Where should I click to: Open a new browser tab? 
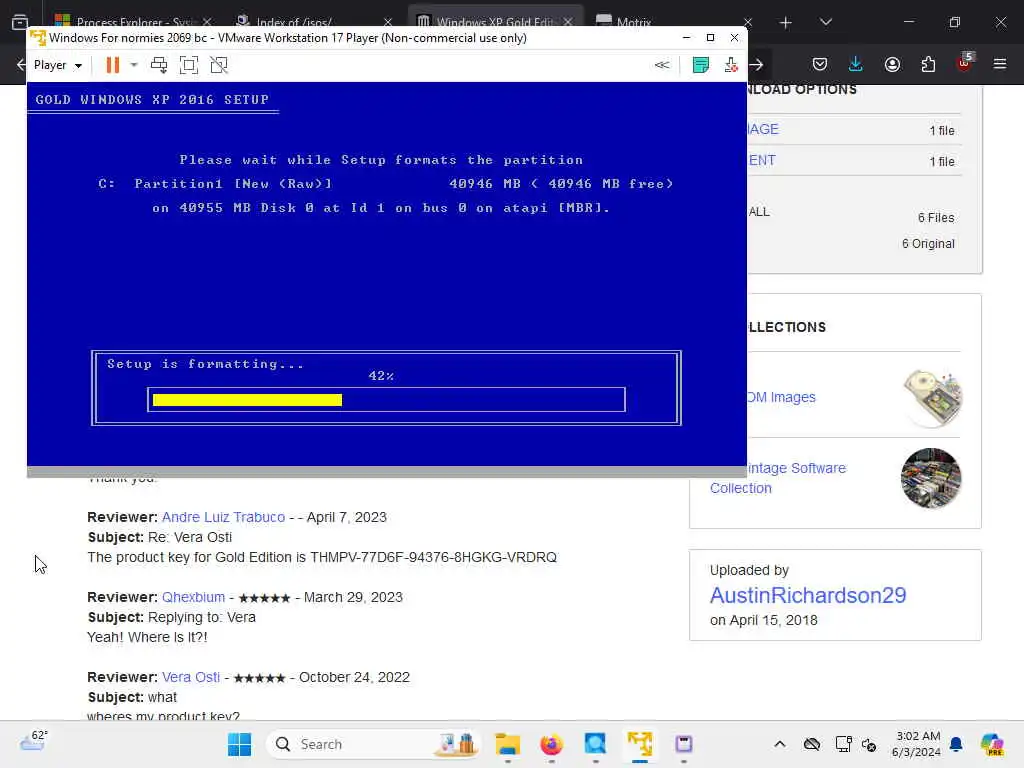click(x=786, y=23)
